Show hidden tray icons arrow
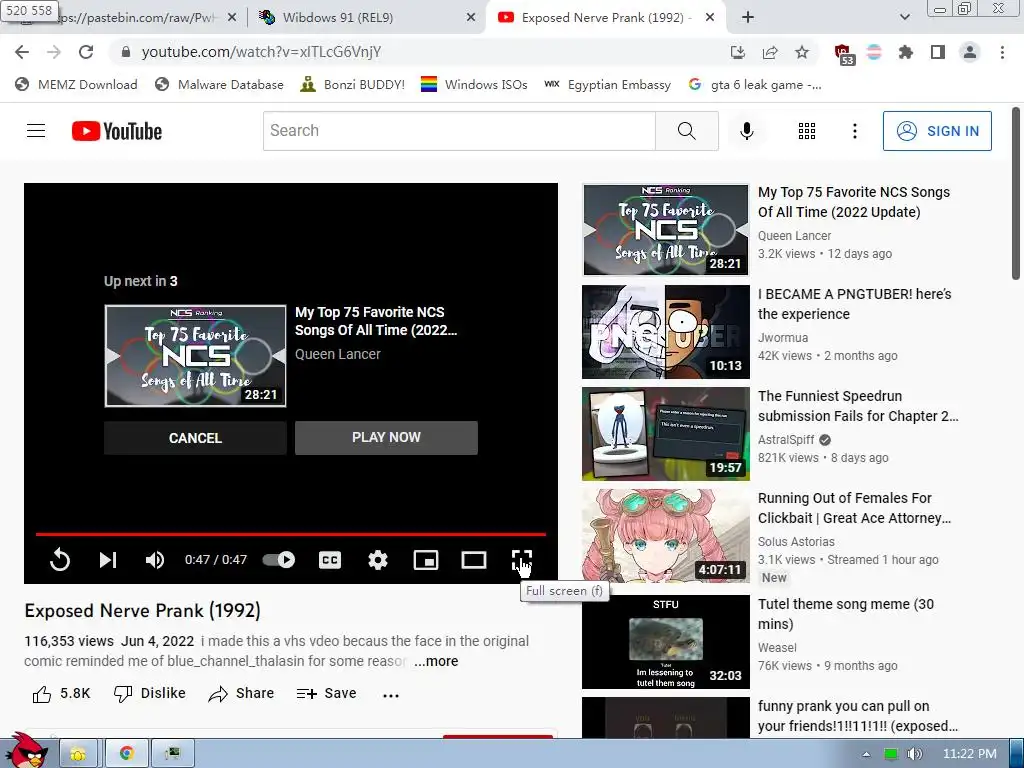Image resolution: width=1024 pixels, height=768 pixels. [x=866, y=754]
